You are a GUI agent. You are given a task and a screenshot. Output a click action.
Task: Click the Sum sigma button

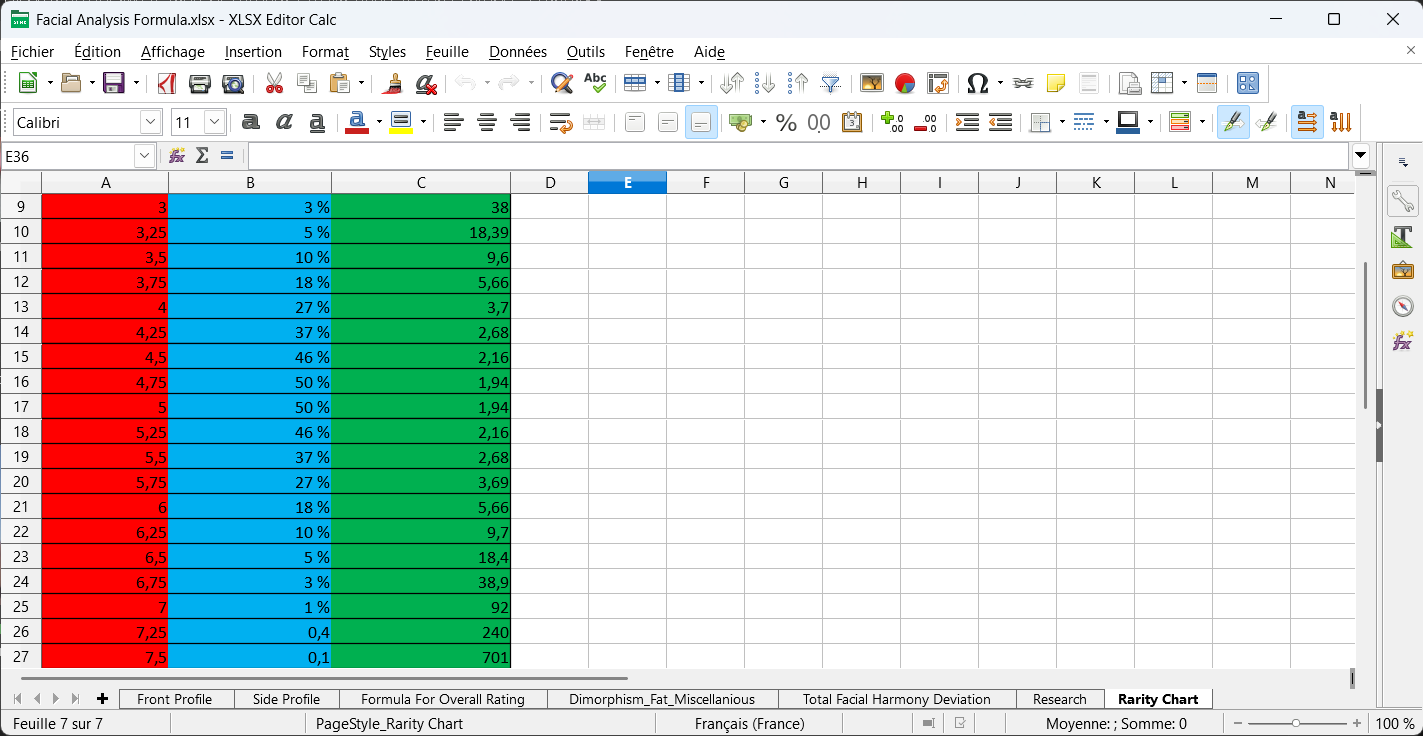[202, 156]
